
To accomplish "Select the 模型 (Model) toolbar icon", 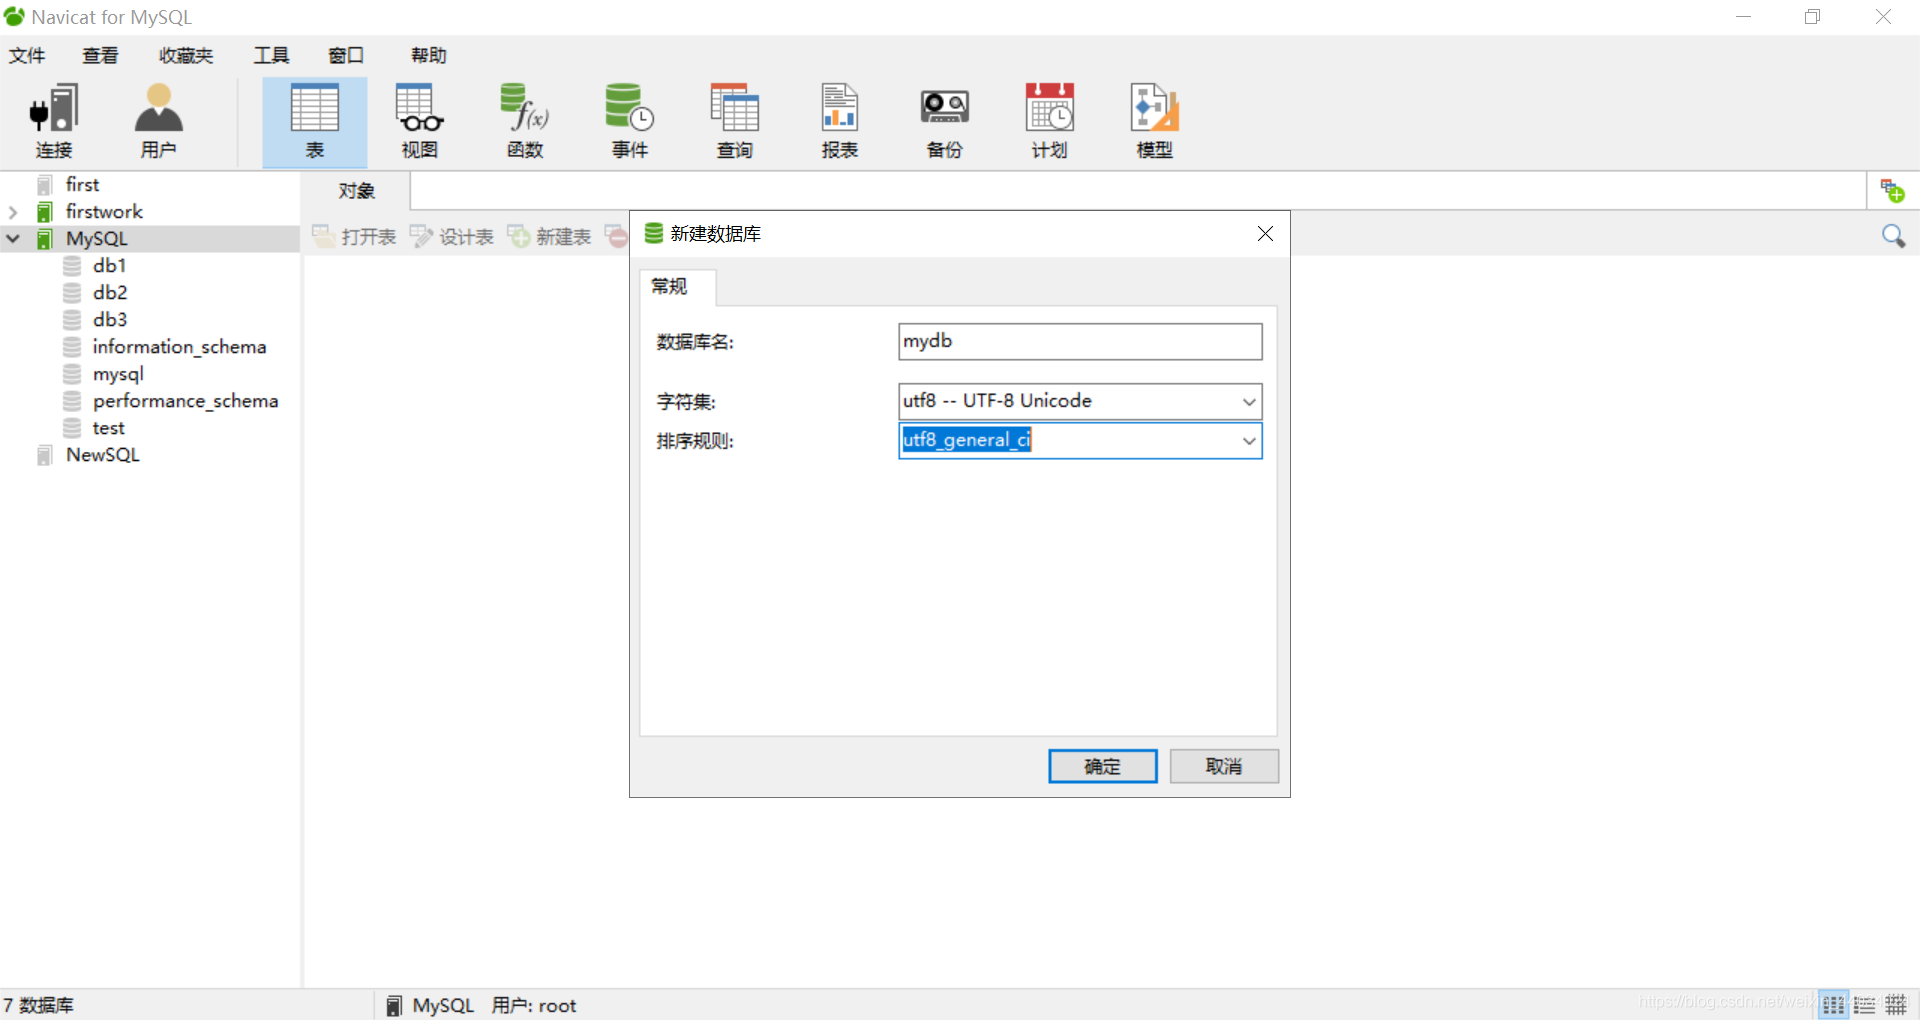I will pos(1154,121).
